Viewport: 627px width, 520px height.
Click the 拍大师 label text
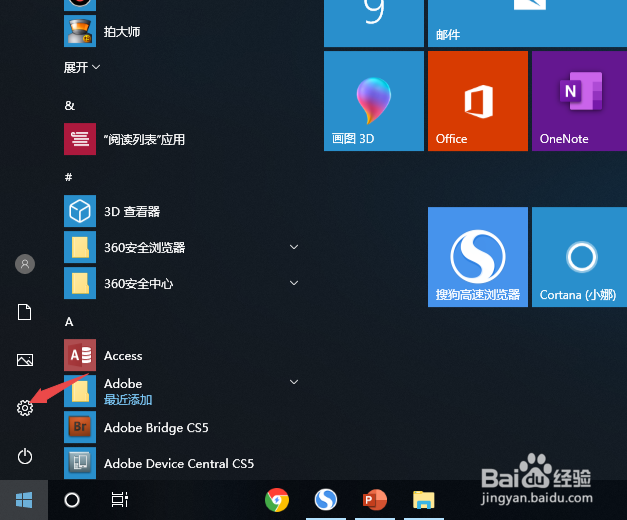tap(122, 32)
